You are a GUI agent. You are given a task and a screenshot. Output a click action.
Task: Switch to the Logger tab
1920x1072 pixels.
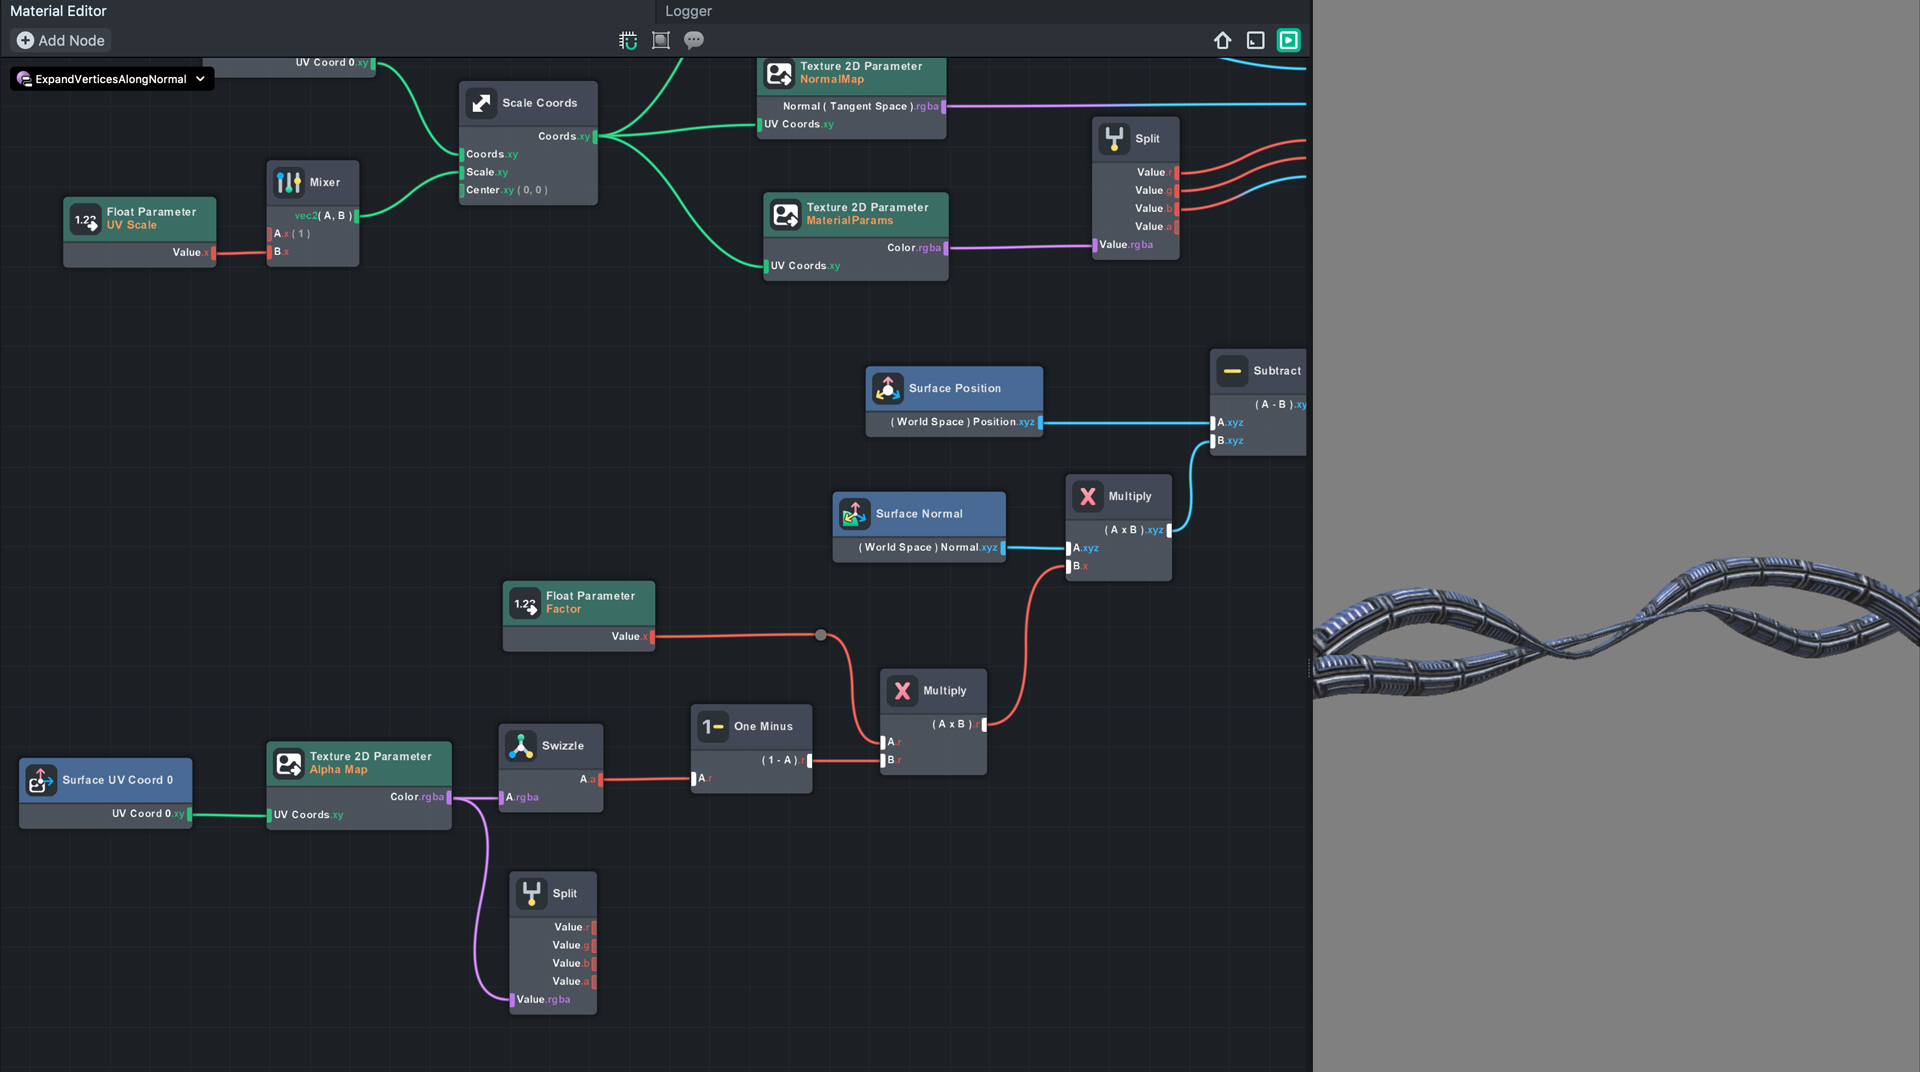(x=688, y=11)
